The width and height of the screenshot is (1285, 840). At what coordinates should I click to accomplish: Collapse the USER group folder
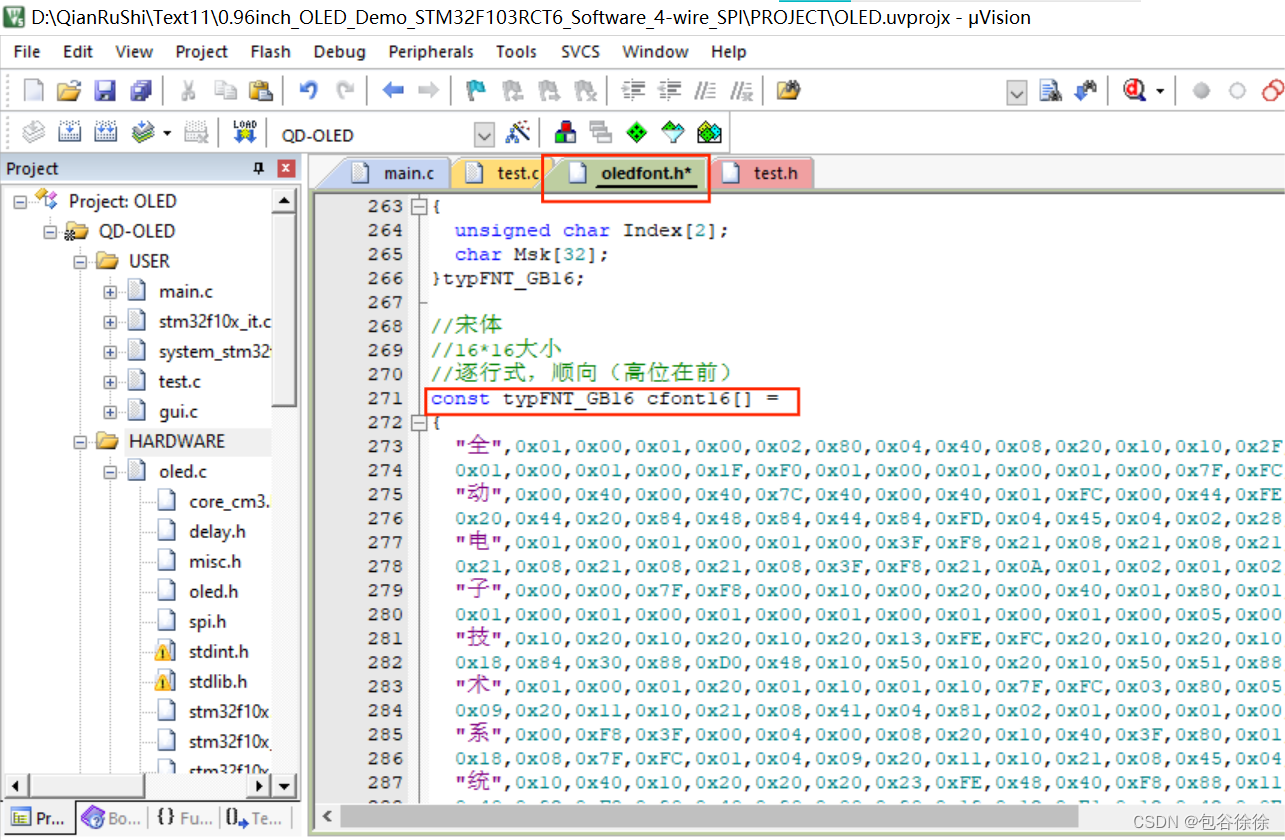pos(80,262)
